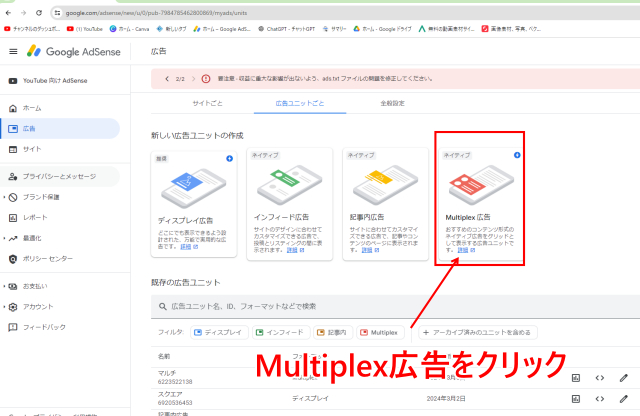The width and height of the screenshot is (640, 416).
Task: Open the ホーム – Google AdS… bookmark
Action: [x=222, y=29]
